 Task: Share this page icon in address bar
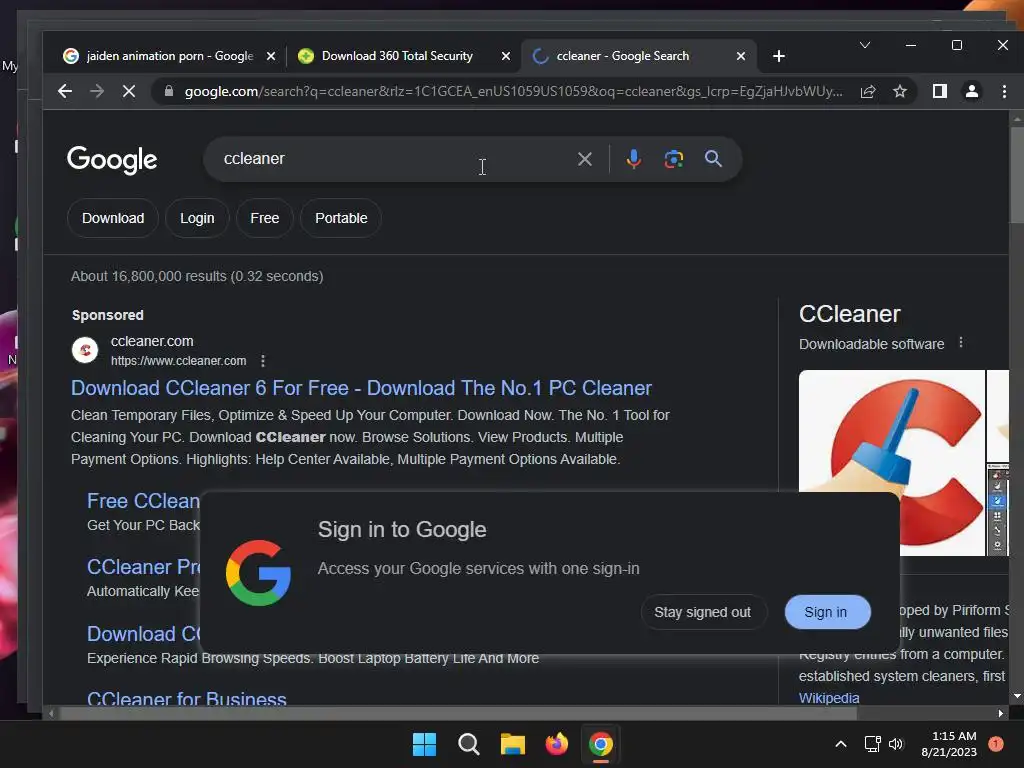(868, 91)
